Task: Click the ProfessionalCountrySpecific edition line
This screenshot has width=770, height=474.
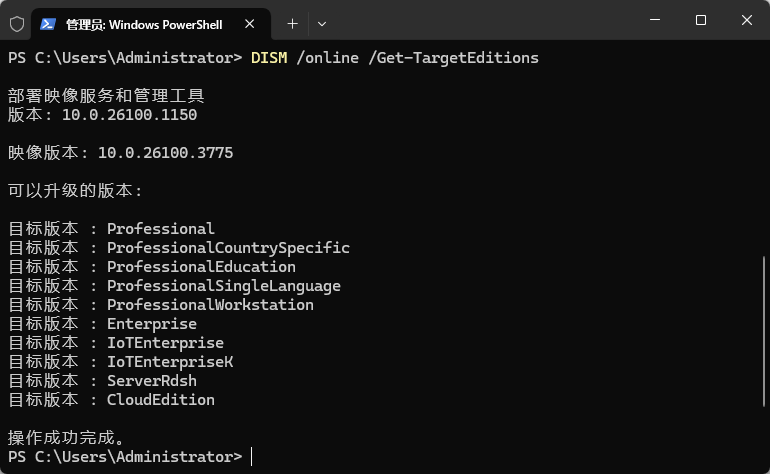Action: click(228, 248)
